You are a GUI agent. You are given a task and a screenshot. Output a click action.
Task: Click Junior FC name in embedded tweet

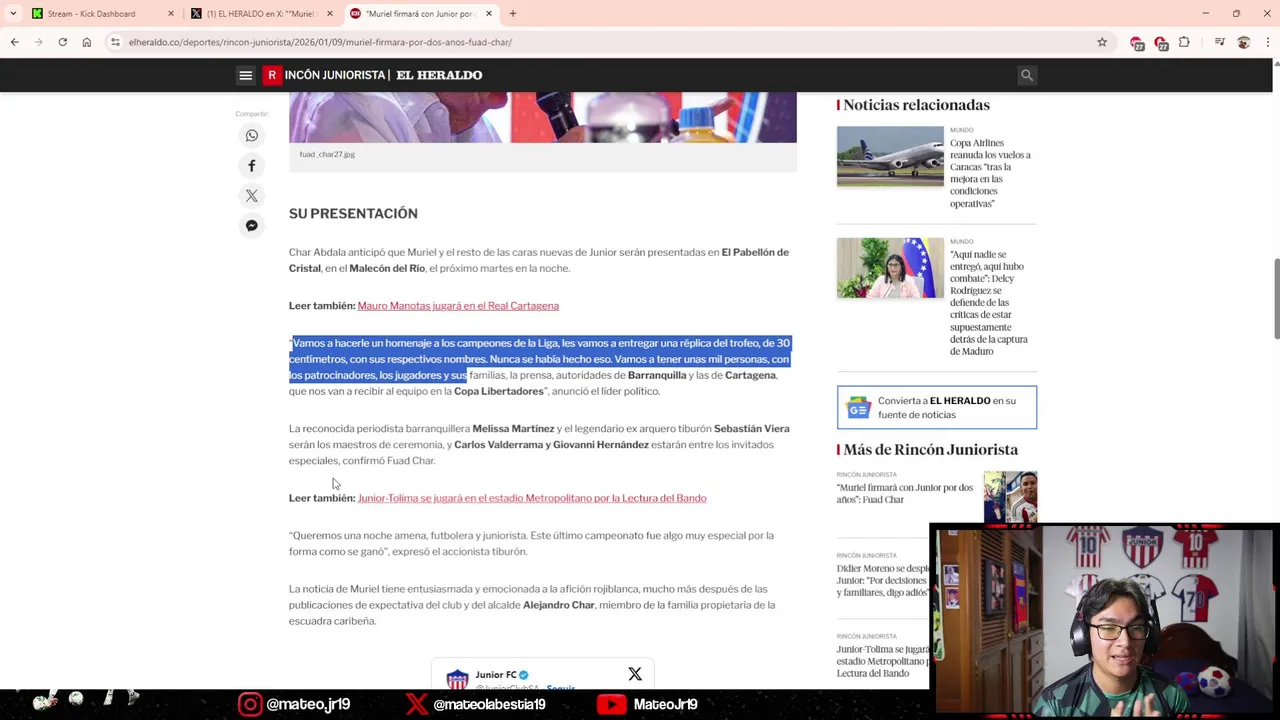click(x=496, y=675)
